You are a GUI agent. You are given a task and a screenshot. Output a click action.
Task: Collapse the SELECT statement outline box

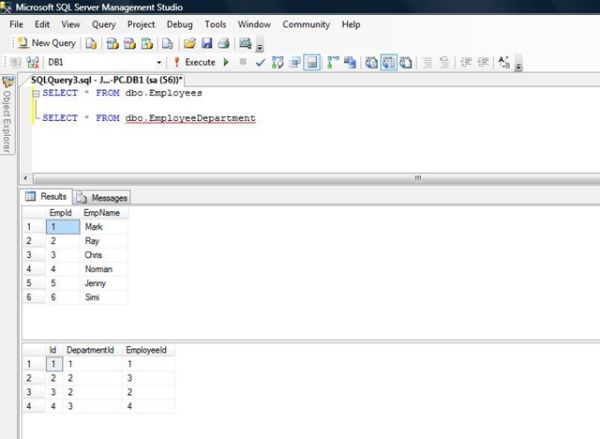[36, 93]
